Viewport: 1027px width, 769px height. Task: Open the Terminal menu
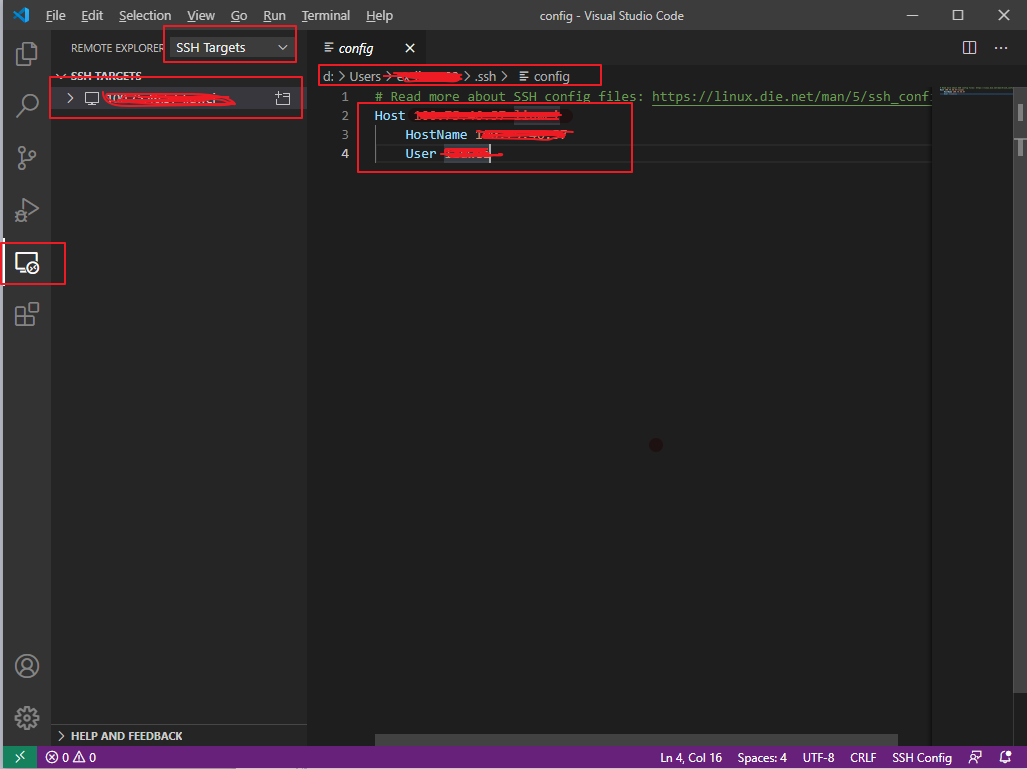click(326, 15)
